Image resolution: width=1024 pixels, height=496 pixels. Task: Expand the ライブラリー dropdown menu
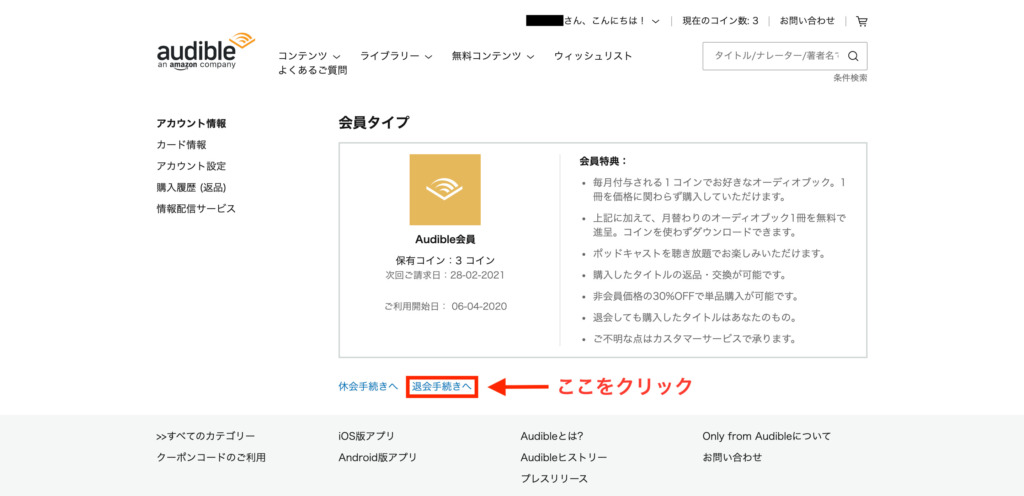point(396,56)
